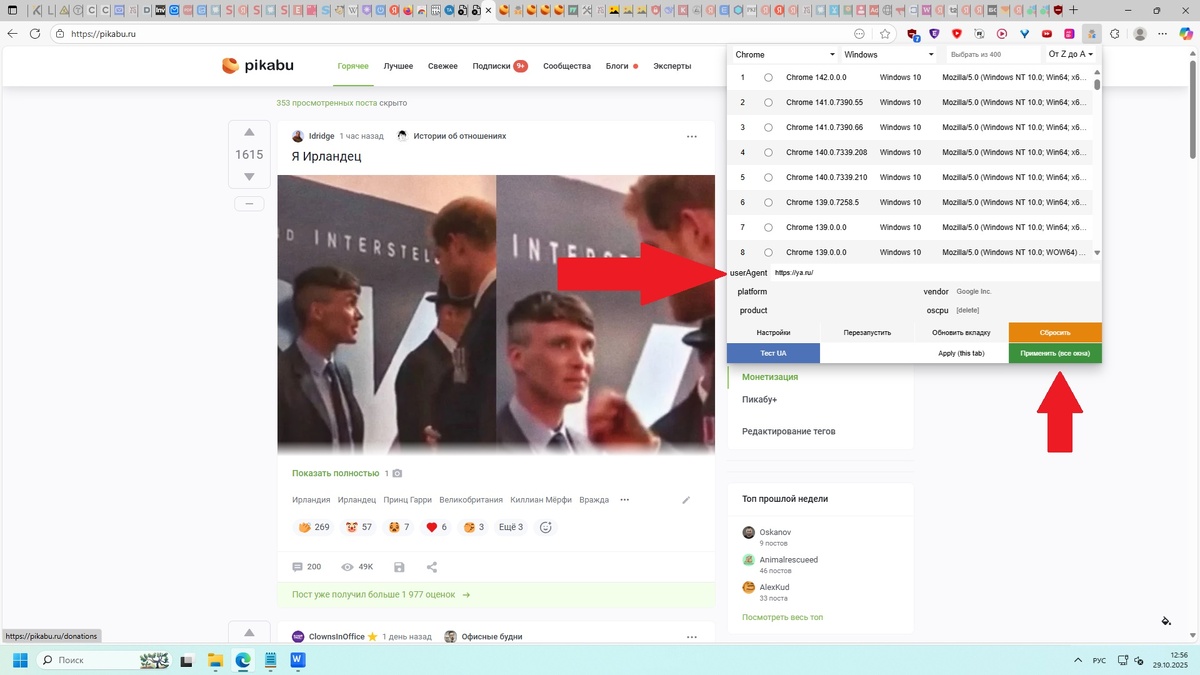Open the three-dot menu of the Idridge post
The width and height of the screenshot is (1200, 675).
692,136
